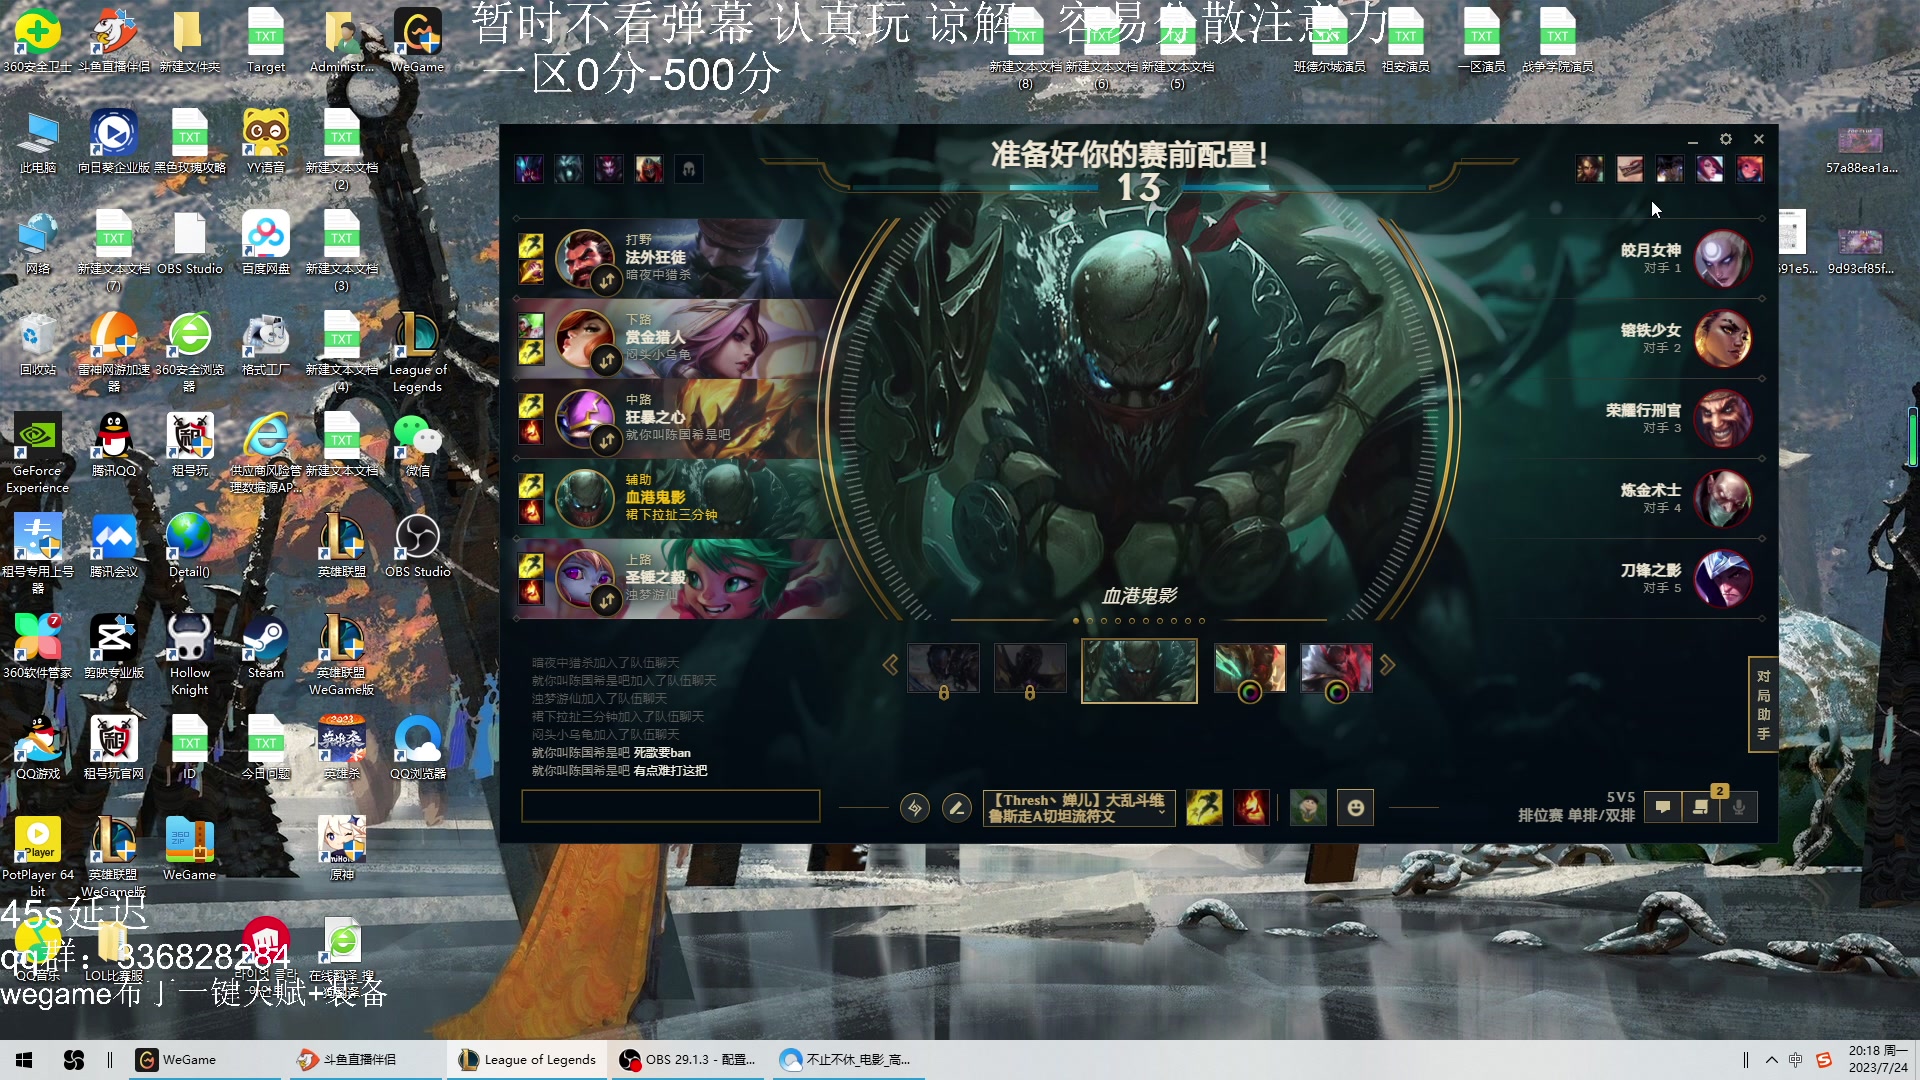Open the recommended runes icon in League client

tap(914, 808)
